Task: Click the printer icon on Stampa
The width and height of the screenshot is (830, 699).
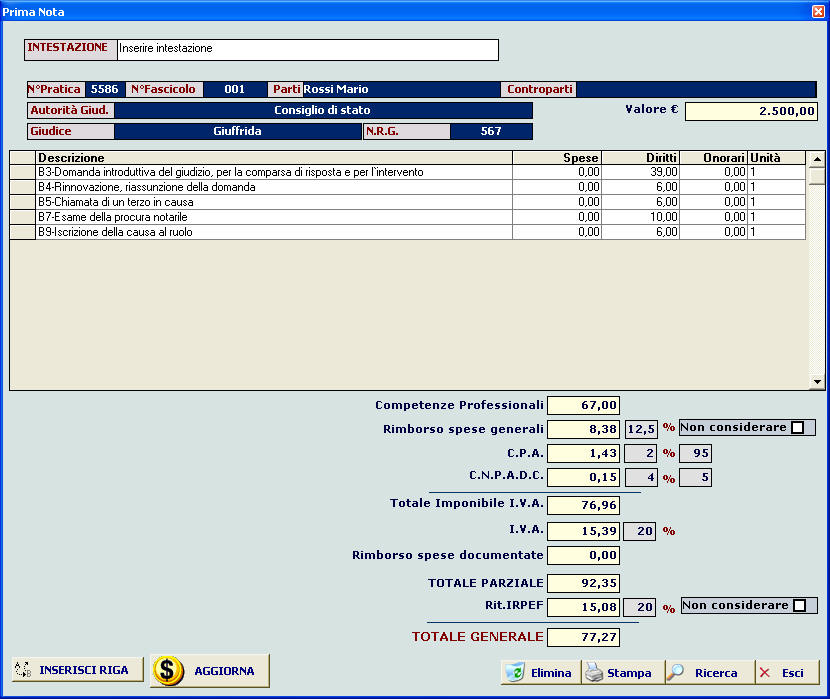Action: pyautogui.click(x=594, y=672)
